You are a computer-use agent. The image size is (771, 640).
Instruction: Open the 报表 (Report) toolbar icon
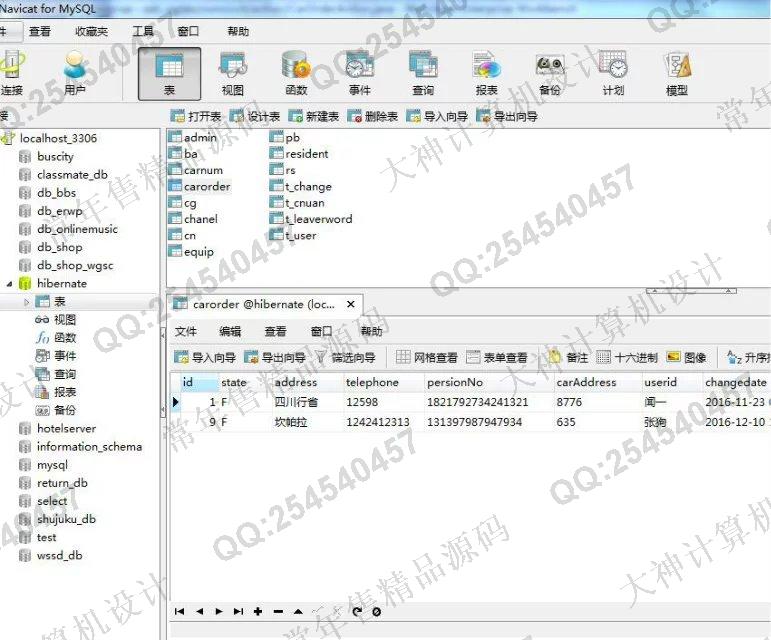click(x=486, y=74)
